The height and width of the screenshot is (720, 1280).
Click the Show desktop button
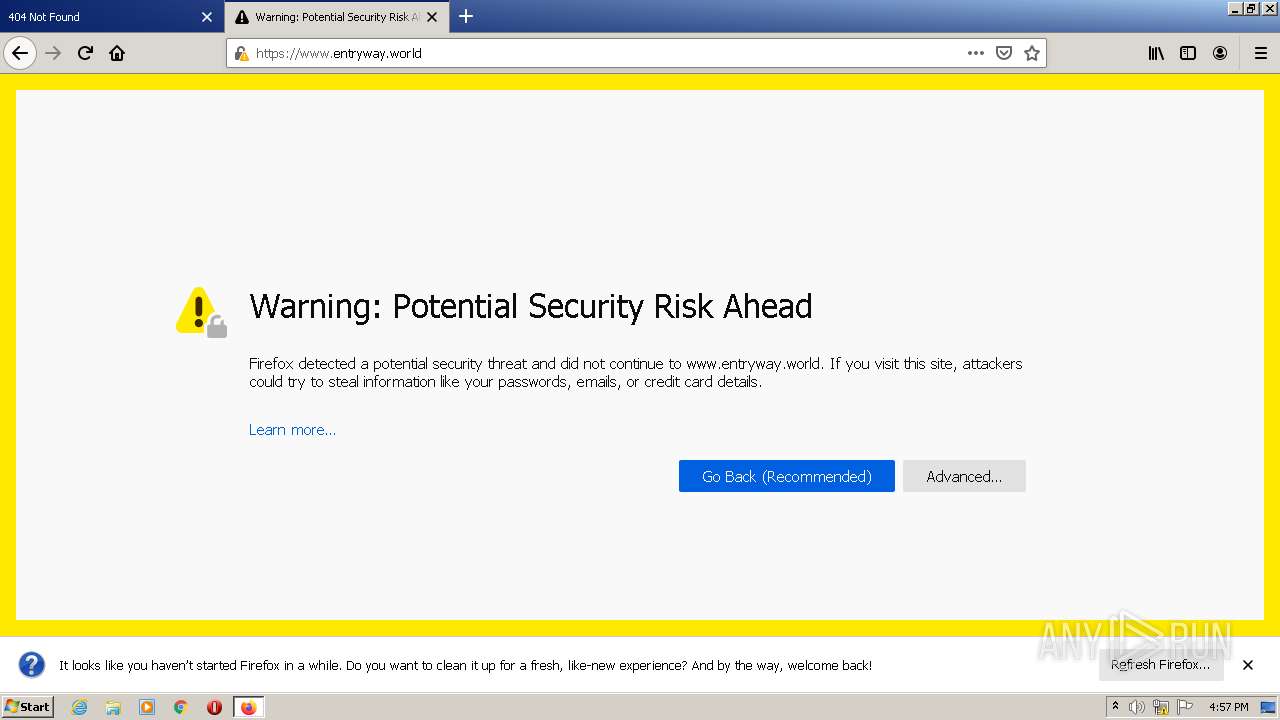[1269, 707]
